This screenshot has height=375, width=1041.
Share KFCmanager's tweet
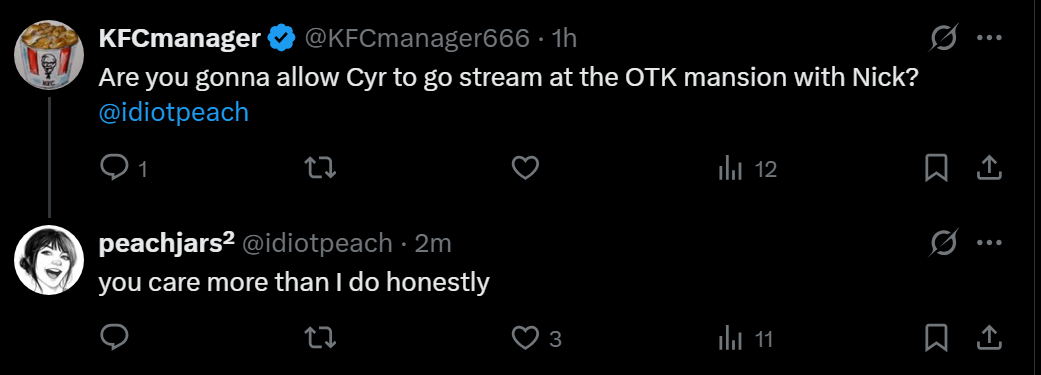coord(989,168)
